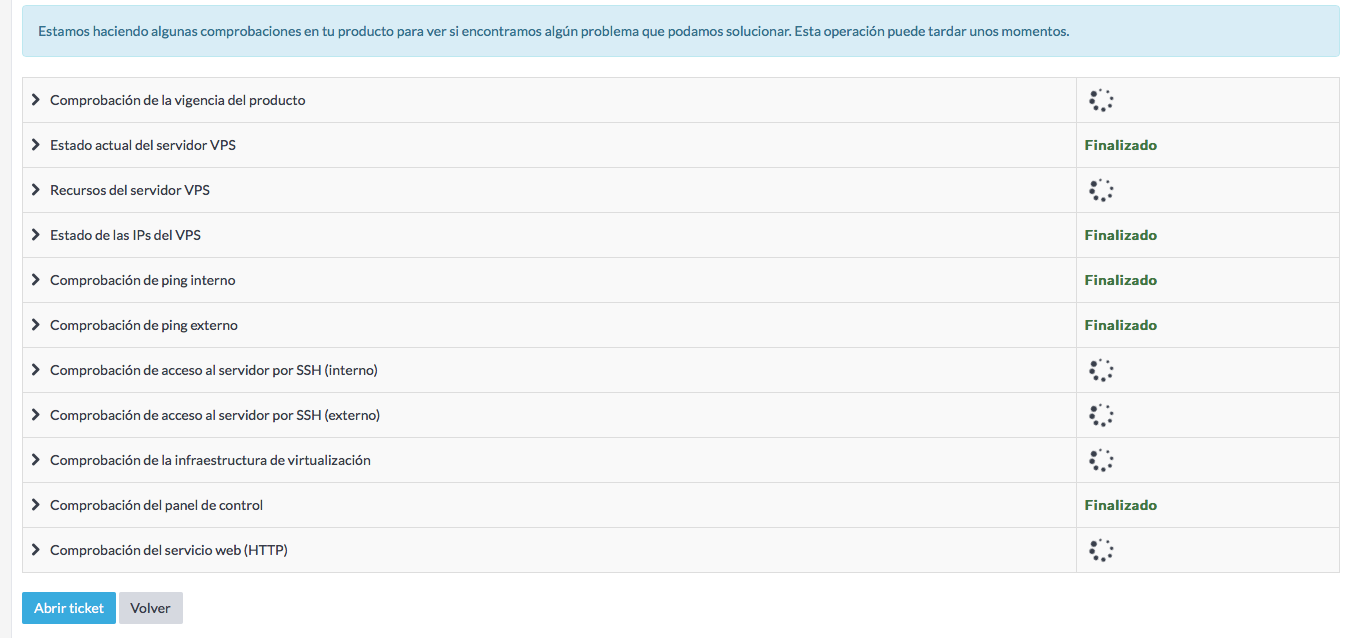
Task: Click the spinner for virtualization infrastructure check
Action: coord(1100,460)
